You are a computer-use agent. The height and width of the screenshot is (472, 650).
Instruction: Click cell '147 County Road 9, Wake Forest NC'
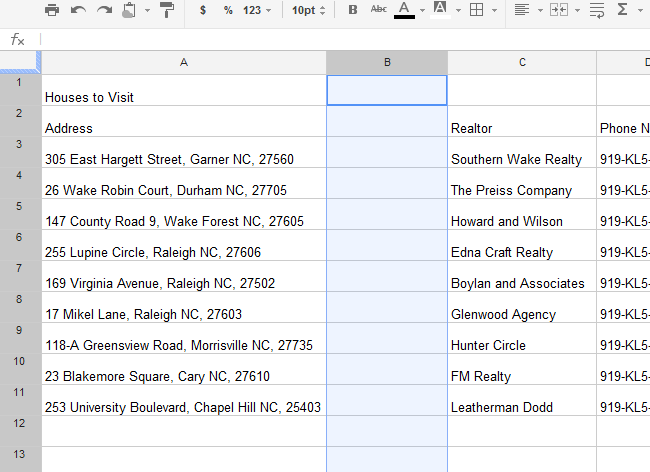(184, 214)
